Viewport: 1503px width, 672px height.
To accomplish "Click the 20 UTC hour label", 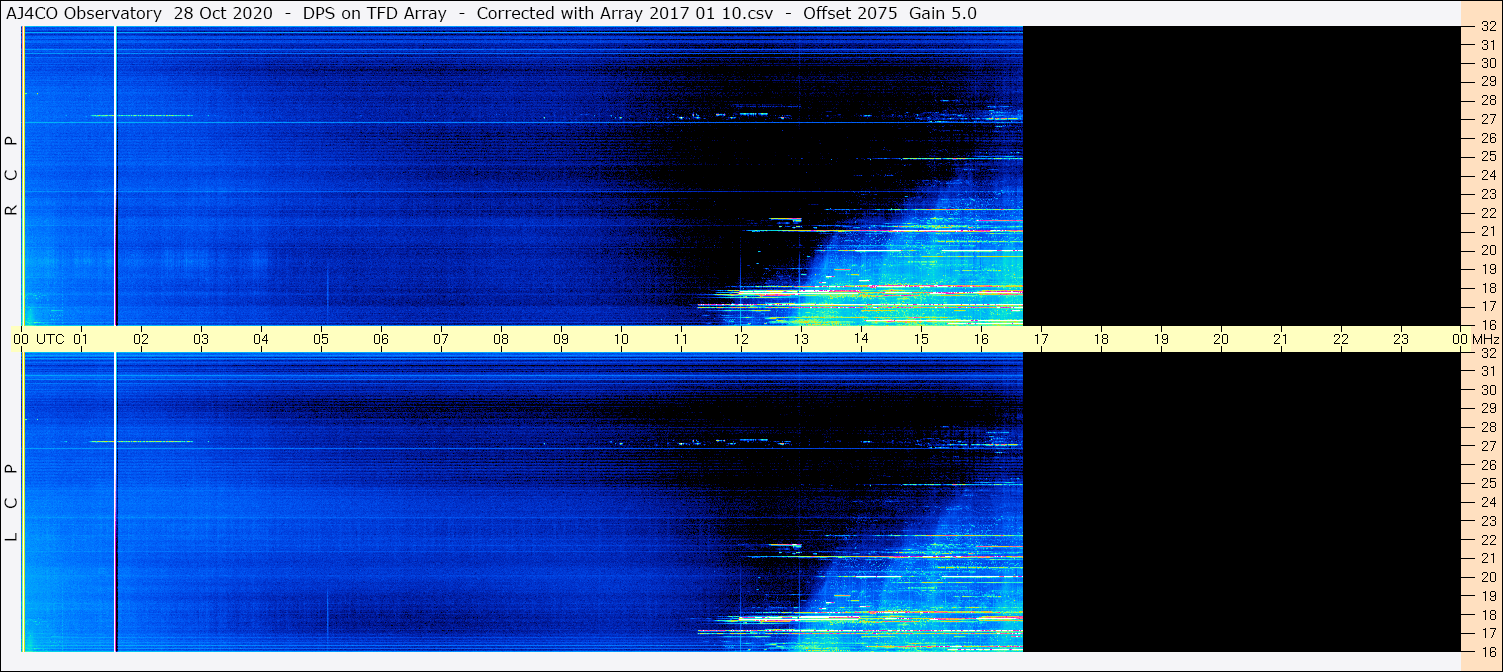I will [x=1221, y=339].
